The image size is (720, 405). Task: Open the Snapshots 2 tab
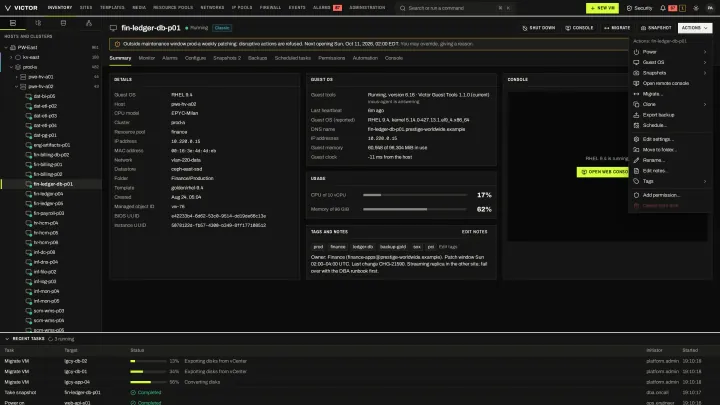pos(227,58)
